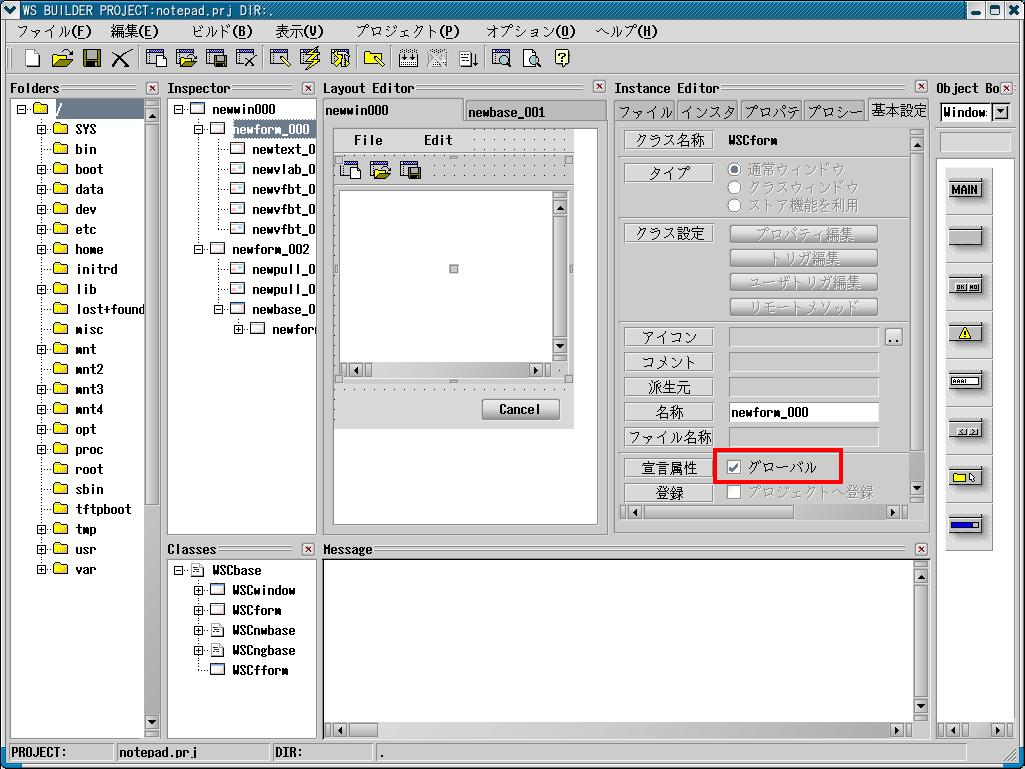Select the ストア機能を利用 radio button
Viewport: 1025px width, 769px height.
click(734, 205)
